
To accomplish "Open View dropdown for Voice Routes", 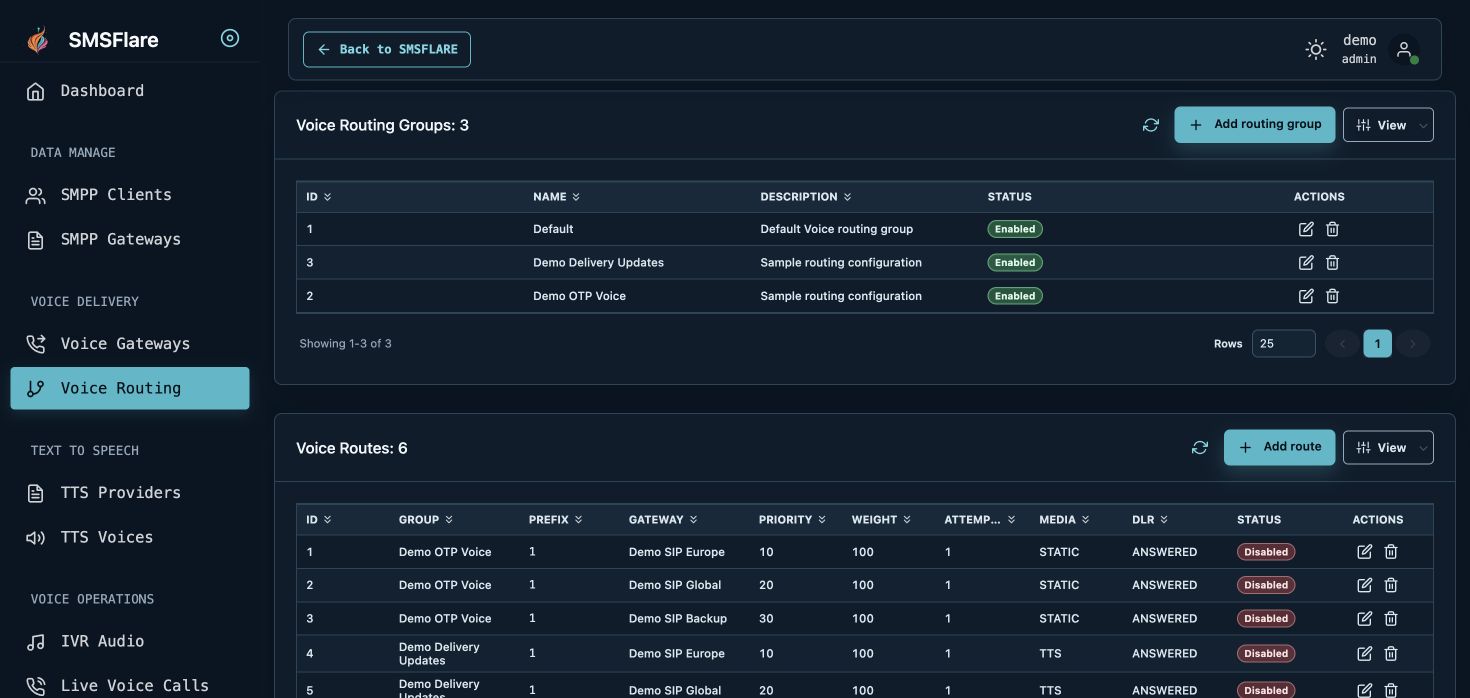I will 1388,448.
